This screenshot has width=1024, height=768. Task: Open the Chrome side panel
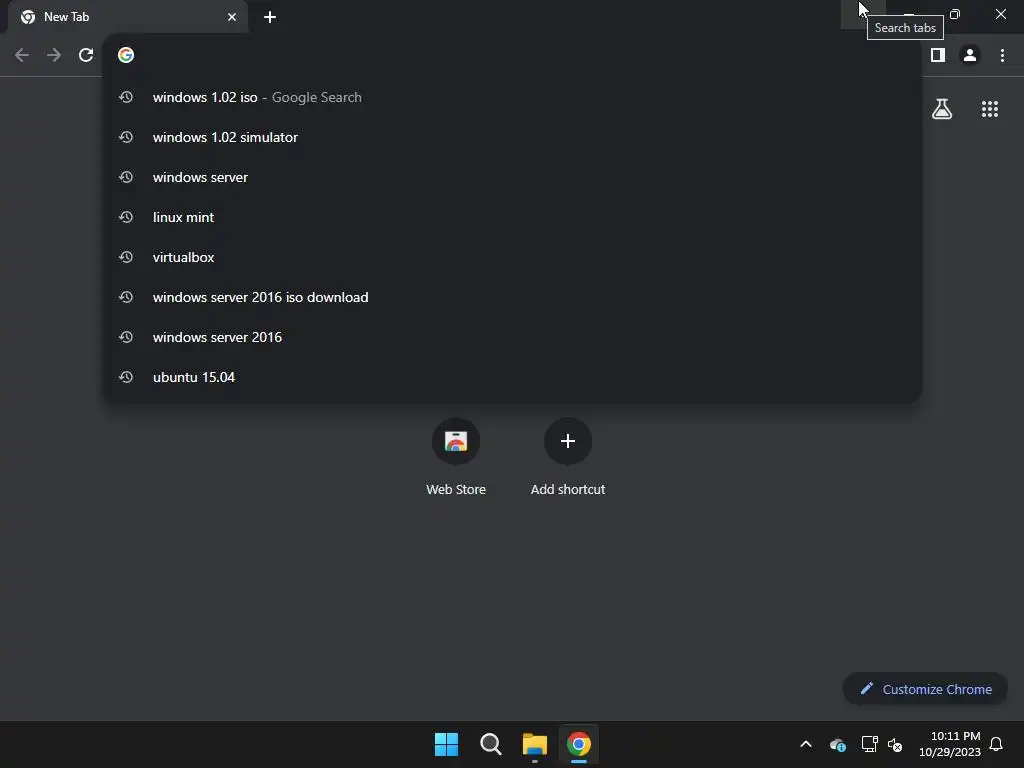pyautogui.click(x=938, y=55)
